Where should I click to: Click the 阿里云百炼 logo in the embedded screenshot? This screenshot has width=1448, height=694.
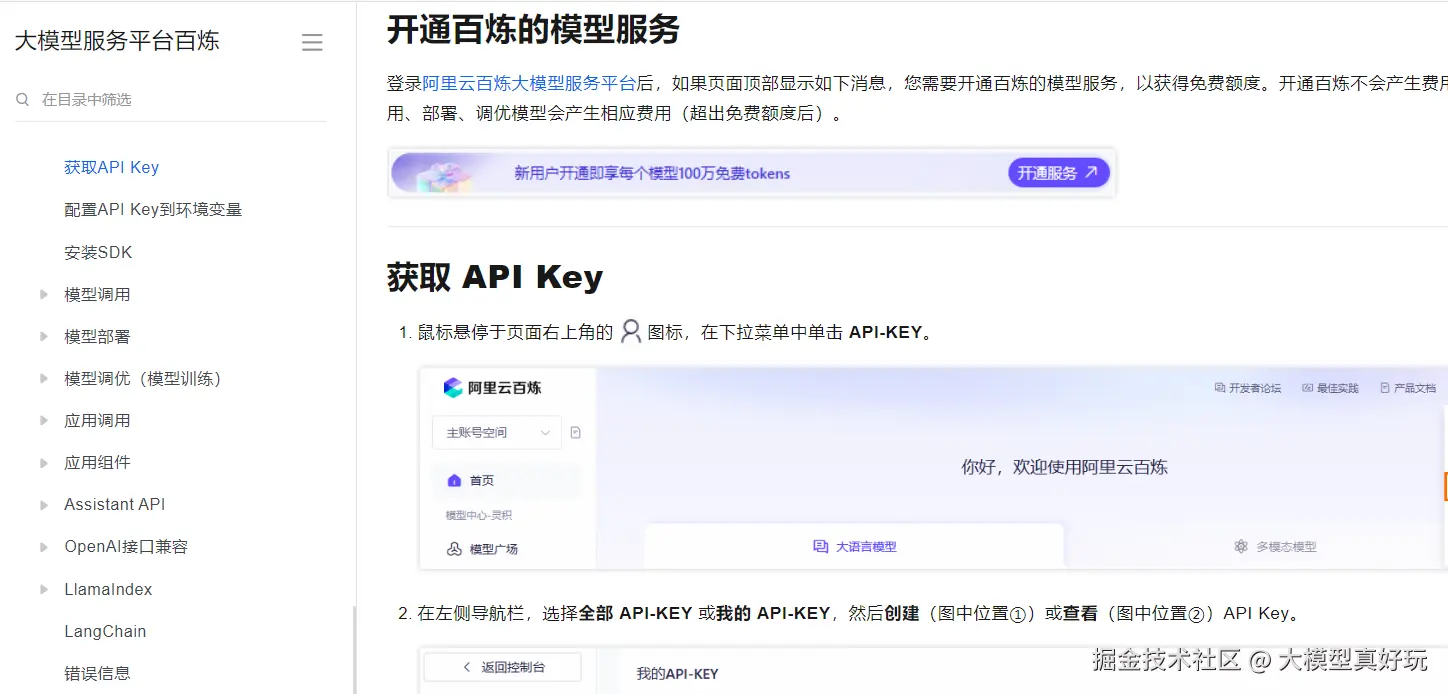(x=492, y=388)
